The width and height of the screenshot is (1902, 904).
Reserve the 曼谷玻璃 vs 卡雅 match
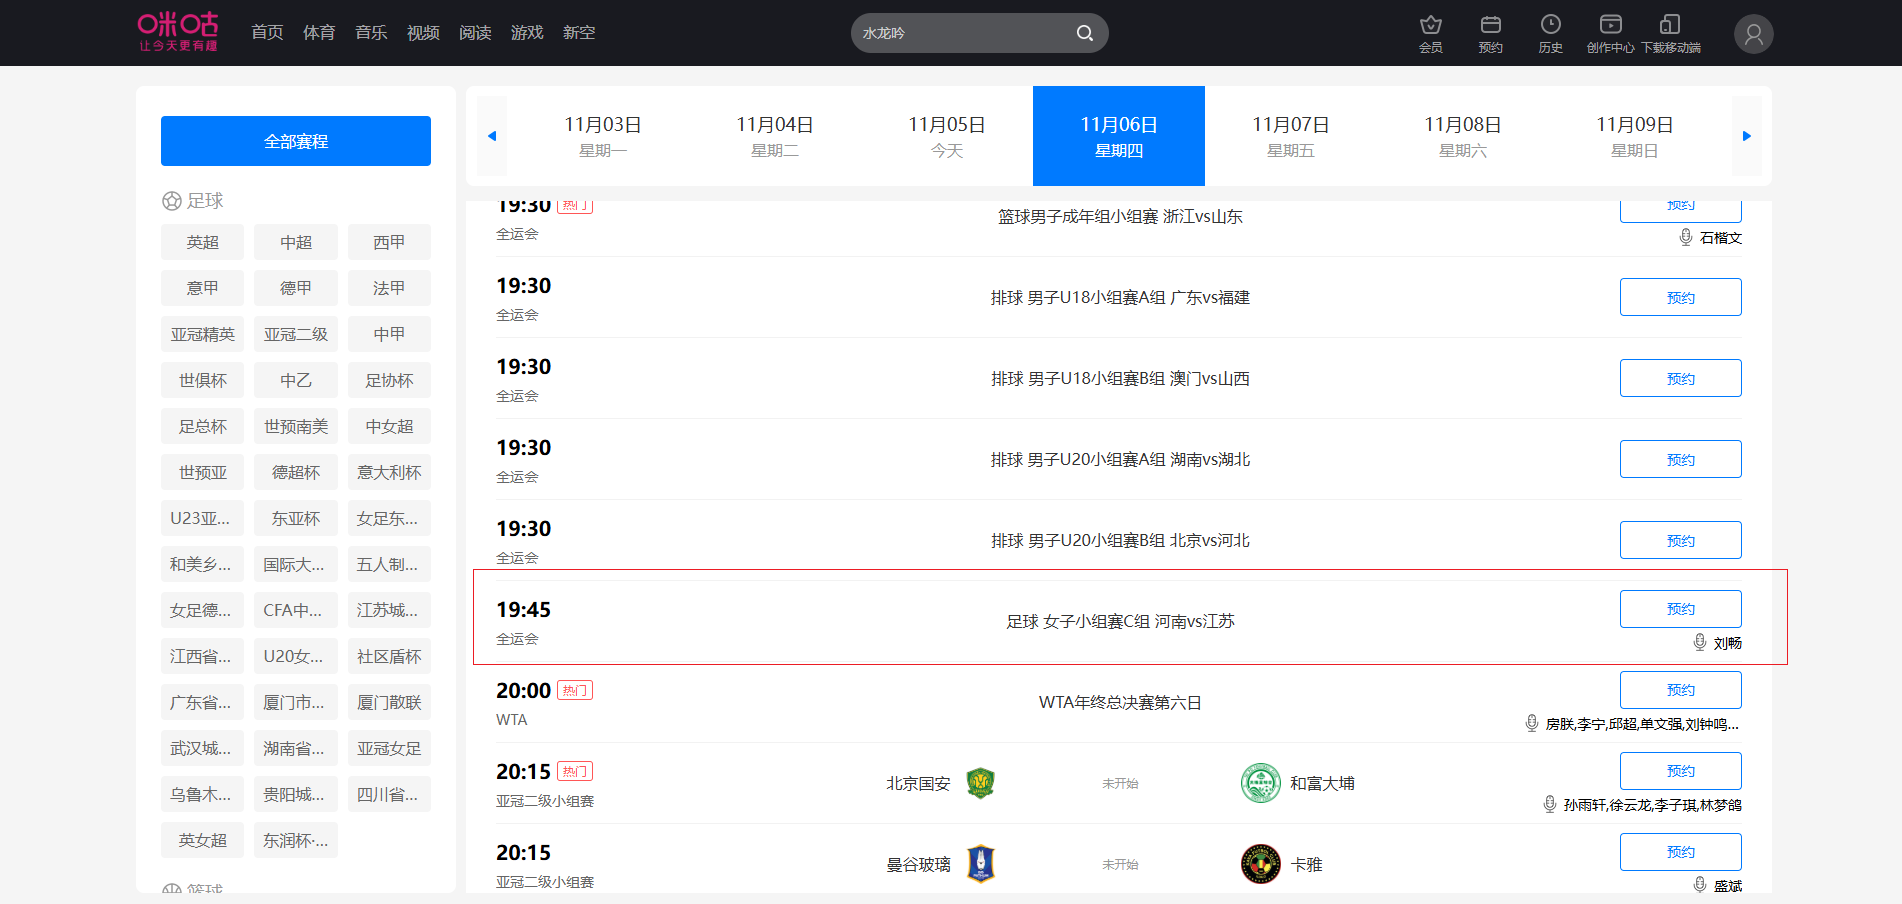1681,852
